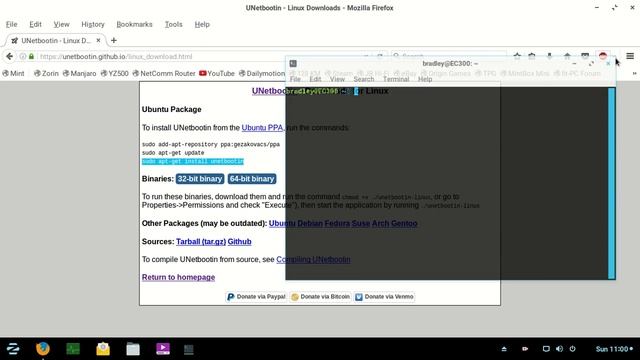Click highlighted sudo apt-get install unetbootin line
Image resolution: width=640 pixels, height=360 pixels.
click(193, 162)
